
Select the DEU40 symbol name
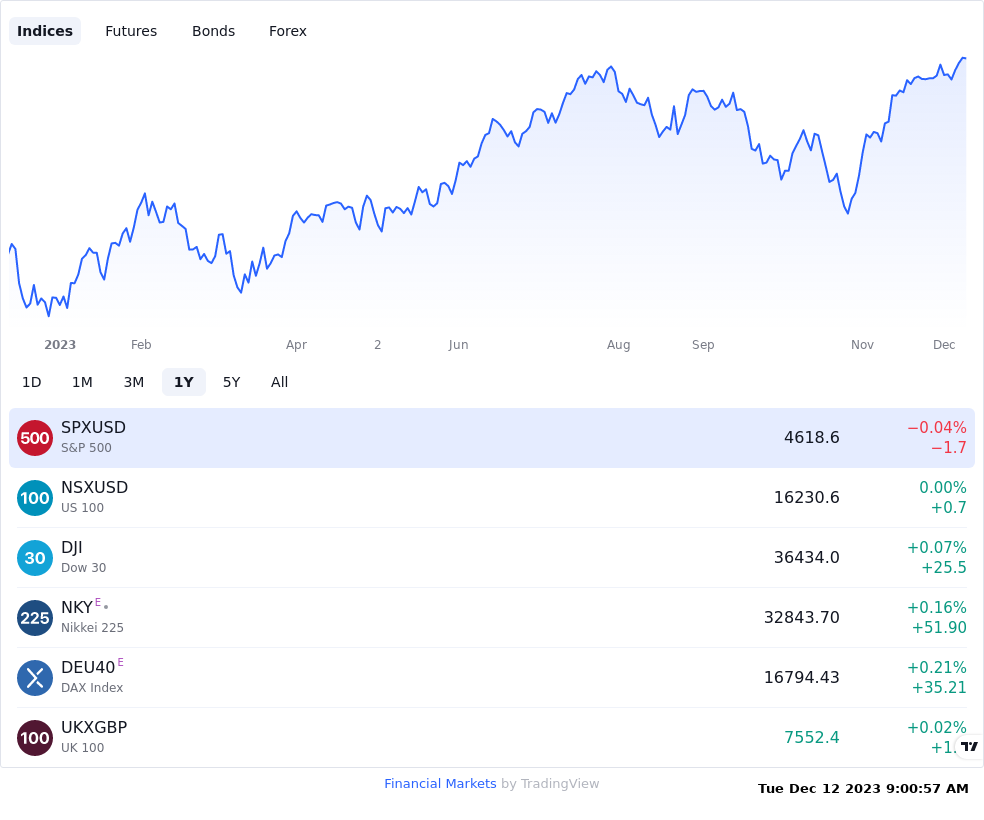coord(88,668)
